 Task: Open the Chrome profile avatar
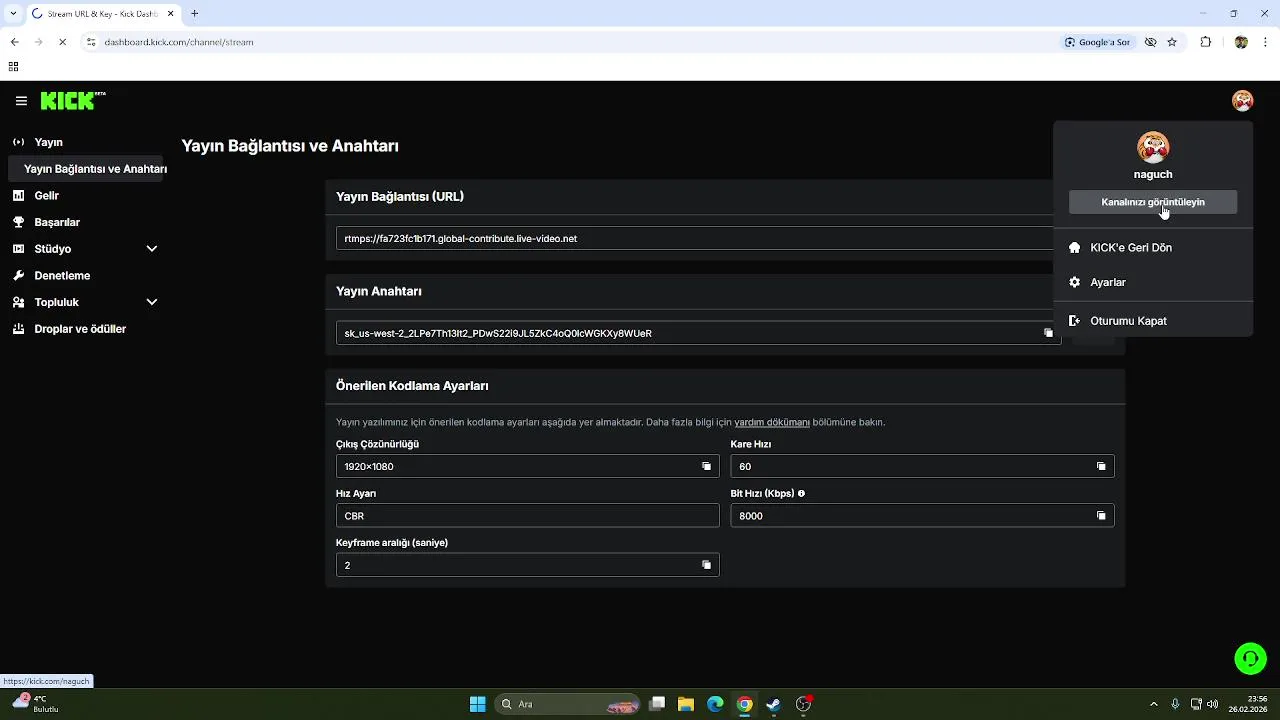1241,42
